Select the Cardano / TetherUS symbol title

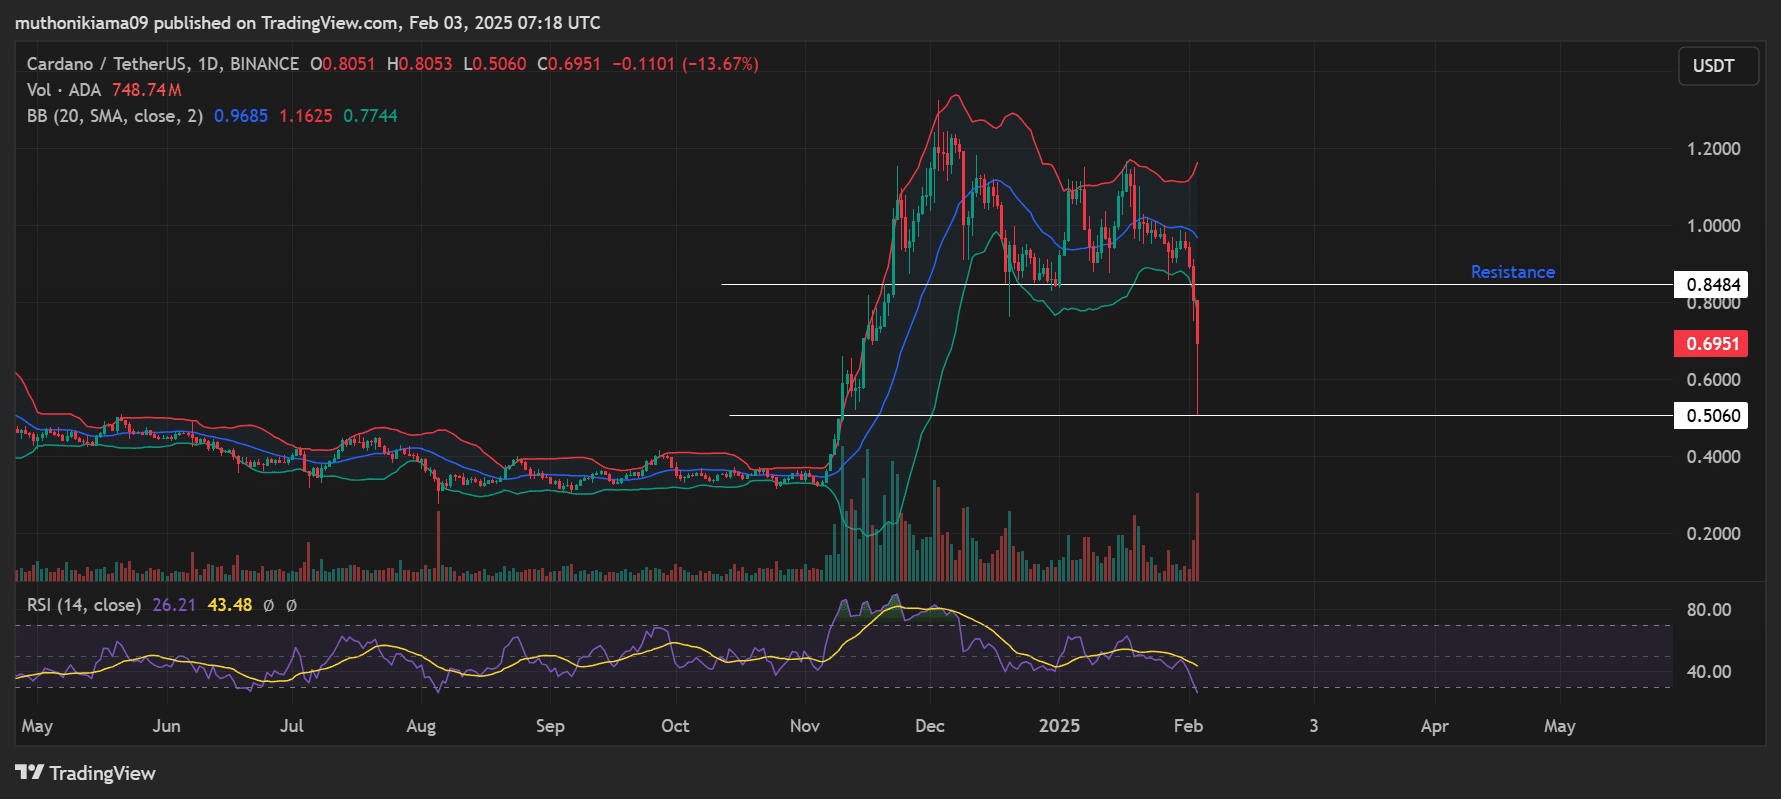pos(162,64)
